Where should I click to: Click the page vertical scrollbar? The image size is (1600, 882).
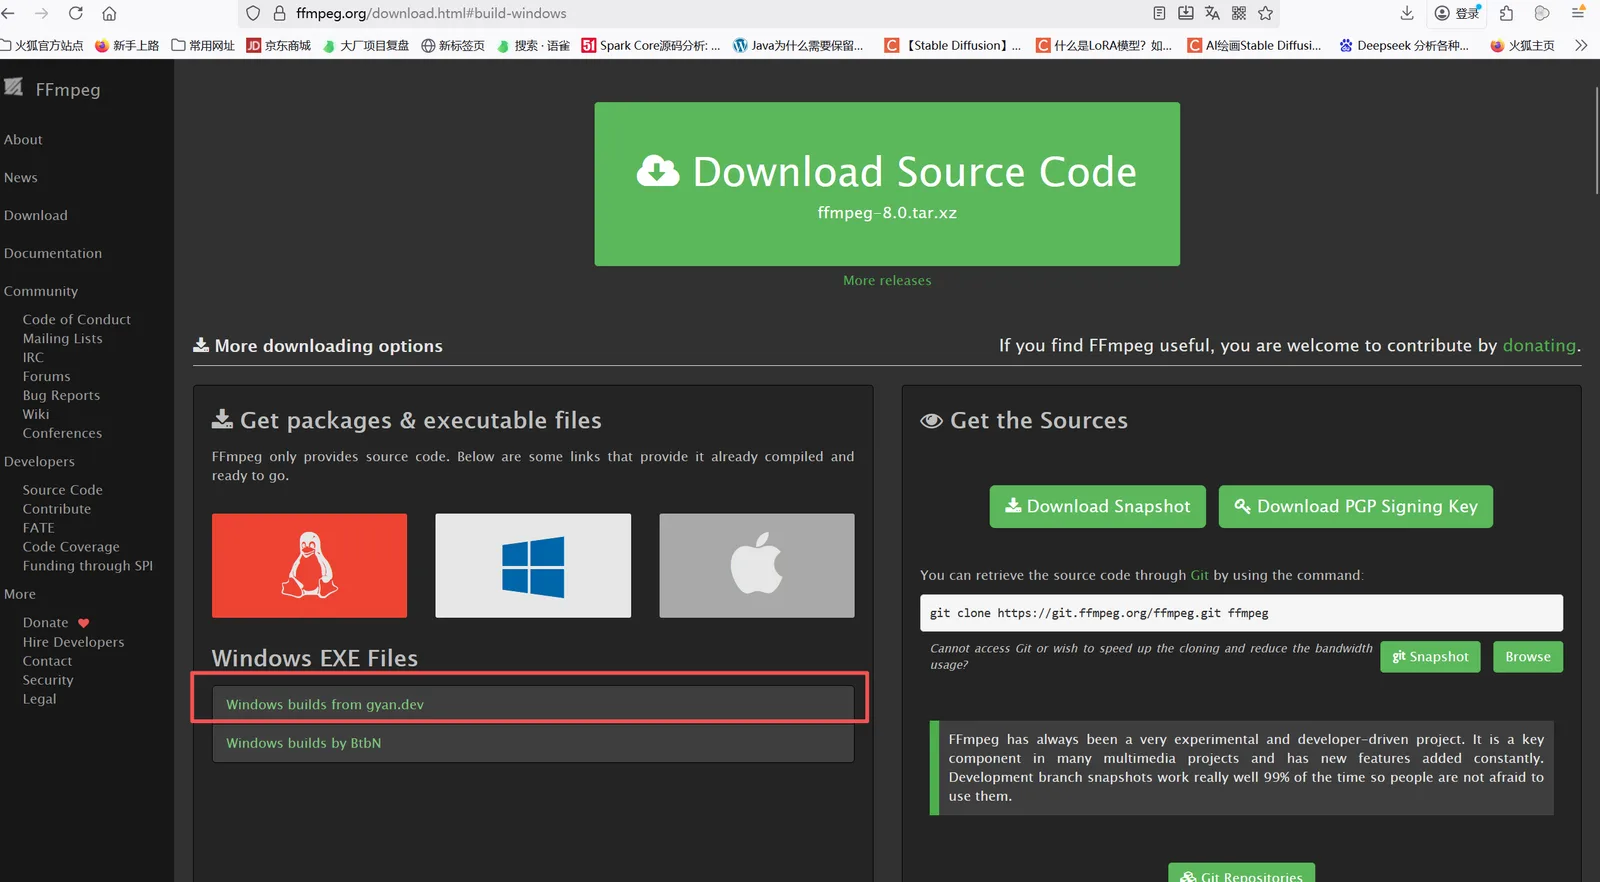click(1596, 140)
